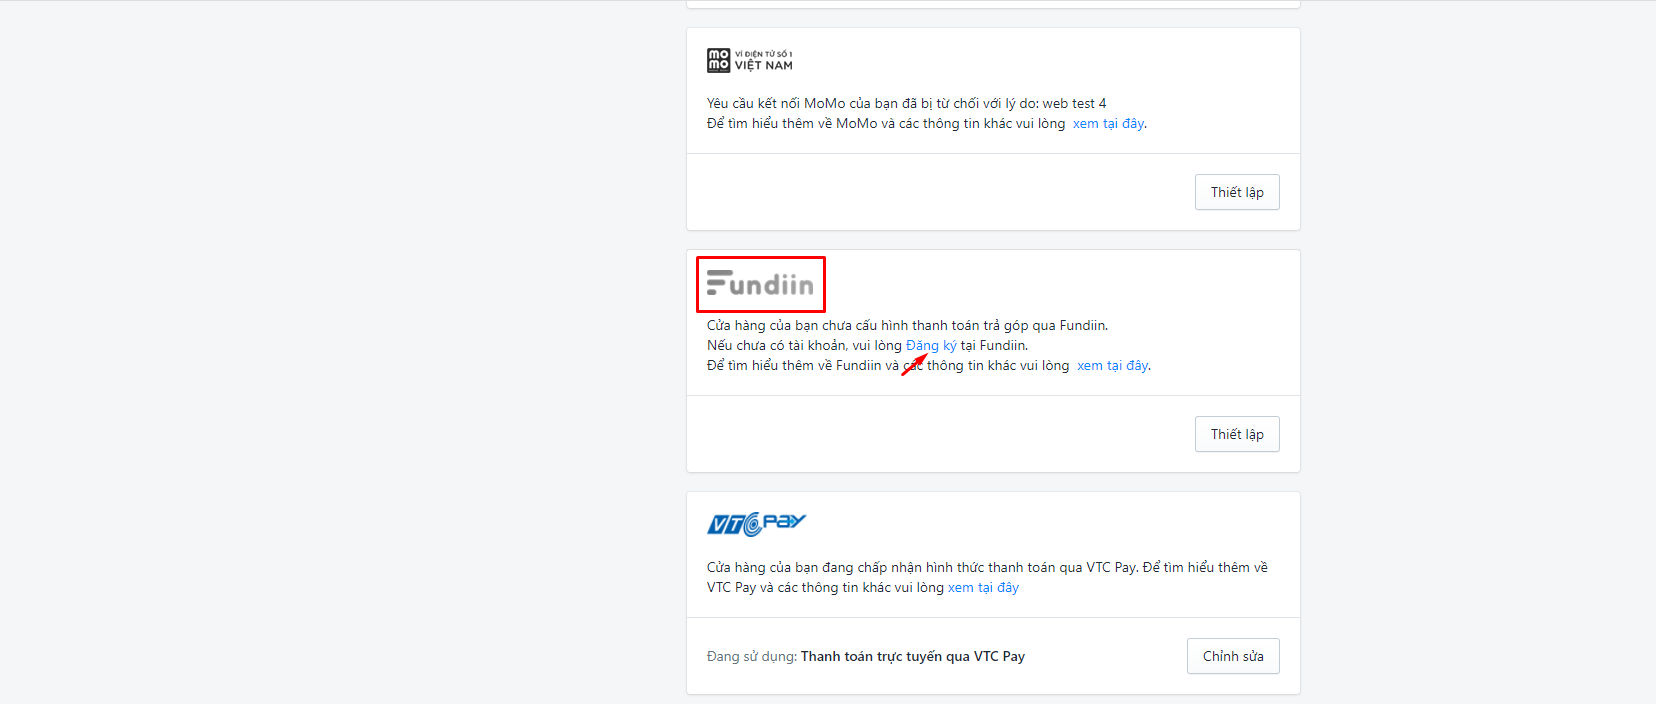Image resolution: width=1656 pixels, height=704 pixels.
Task: Click the "Đang sử dụng" VTC Pay status text
Action: (865, 656)
